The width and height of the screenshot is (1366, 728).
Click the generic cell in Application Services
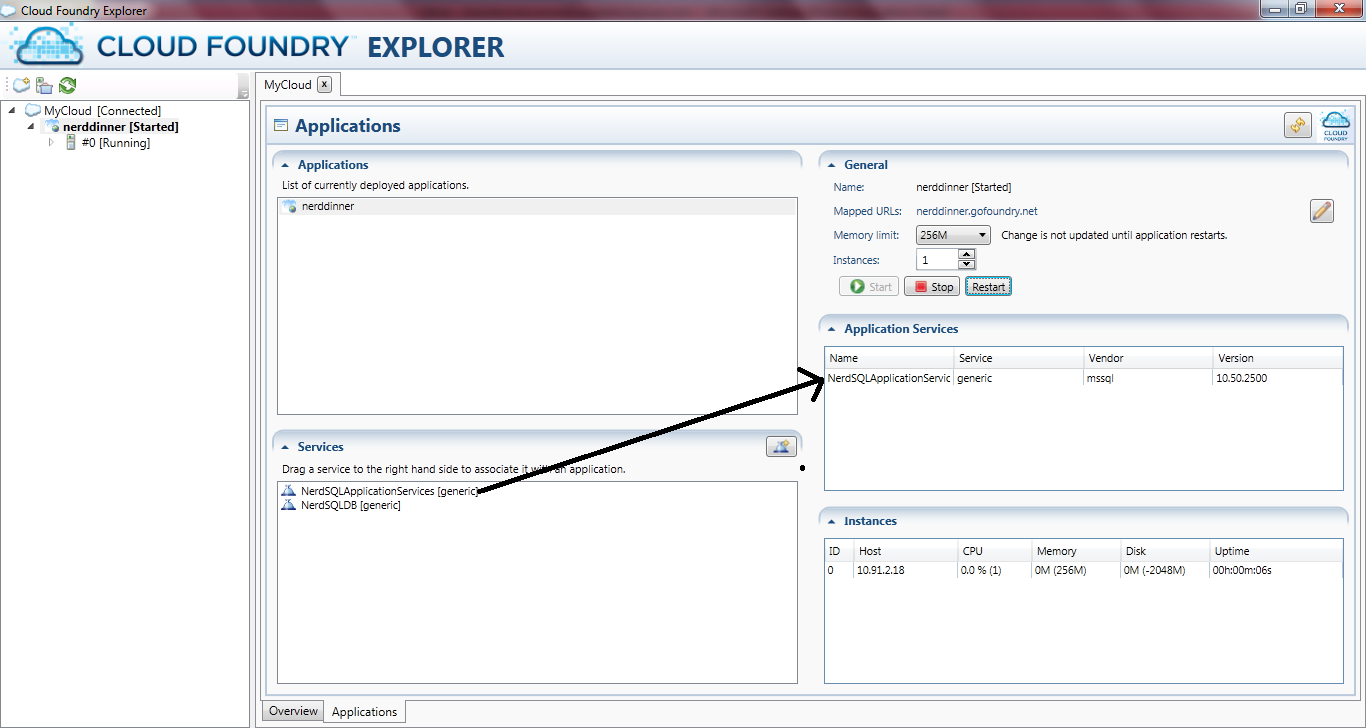coord(975,379)
